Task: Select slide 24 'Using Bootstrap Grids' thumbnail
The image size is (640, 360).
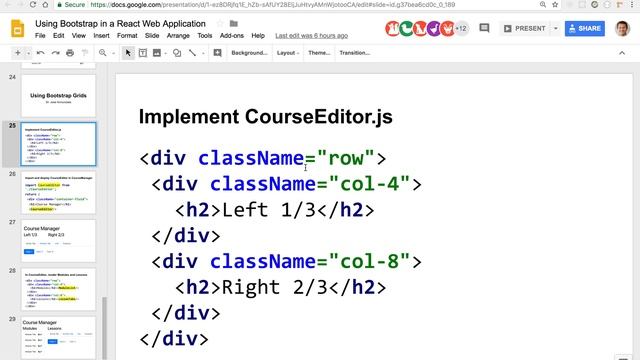Action: [58, 96]
